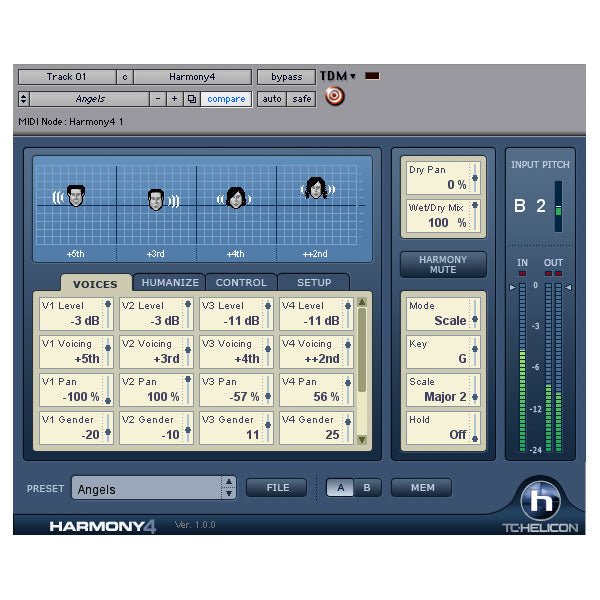The width and height of the screenshot is (600, 600).
Task: Adjust the V3 Level slider
Action: click(268, 314)
